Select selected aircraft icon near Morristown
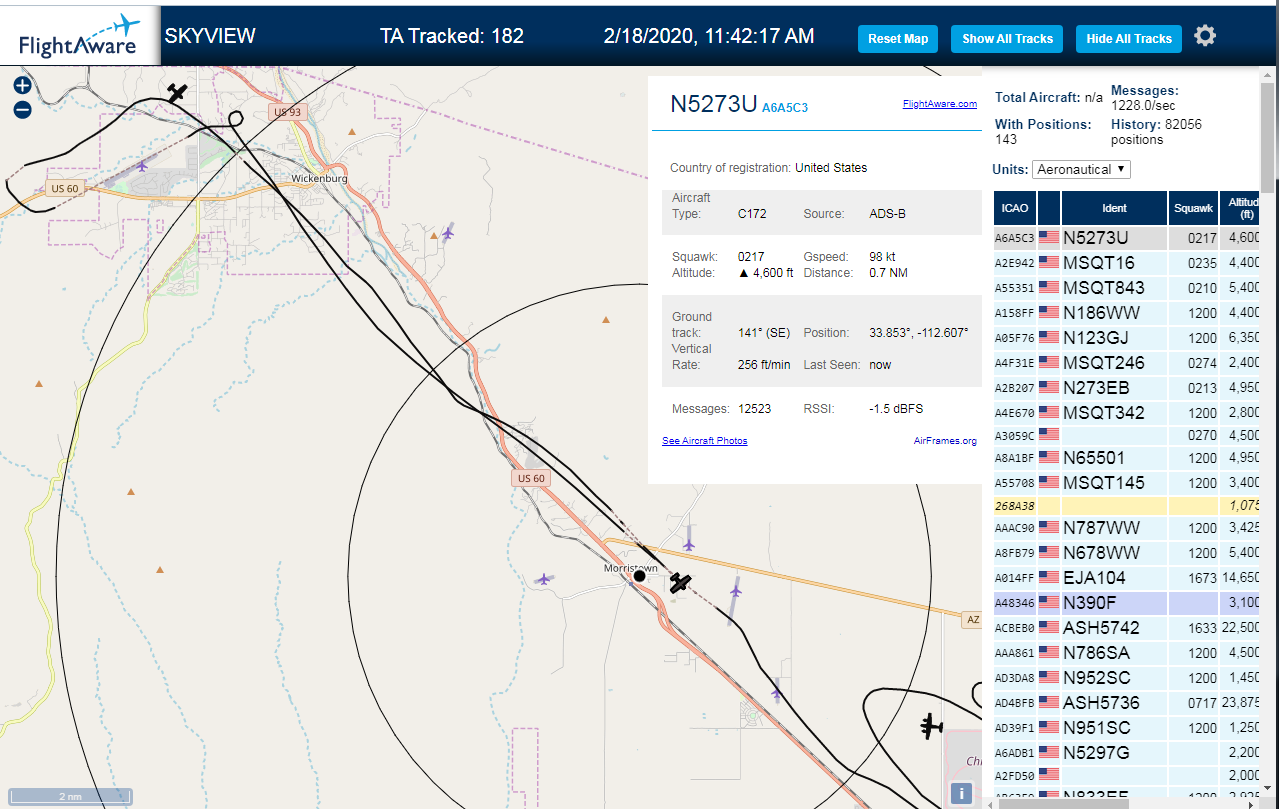 [681, 583]
